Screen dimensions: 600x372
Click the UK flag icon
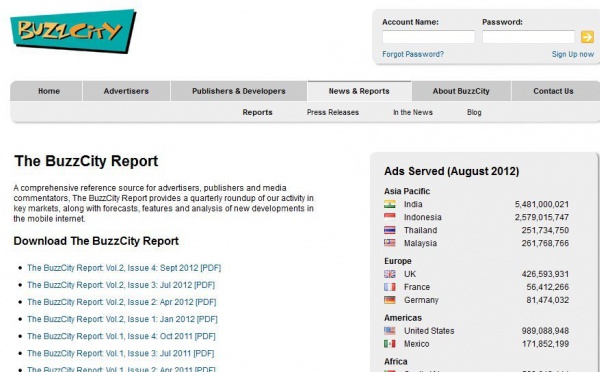pos(390,274)
